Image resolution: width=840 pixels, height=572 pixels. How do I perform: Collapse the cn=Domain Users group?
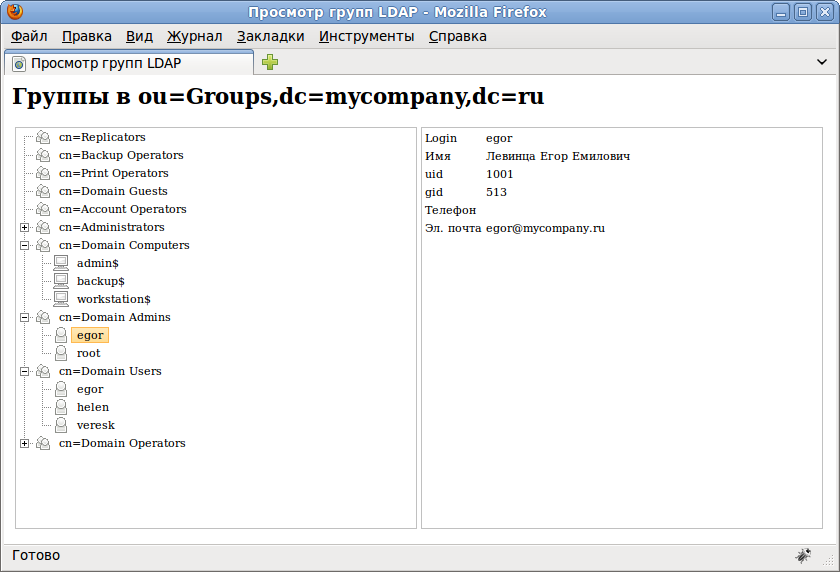pyautogui.click(x=25, y=371)
